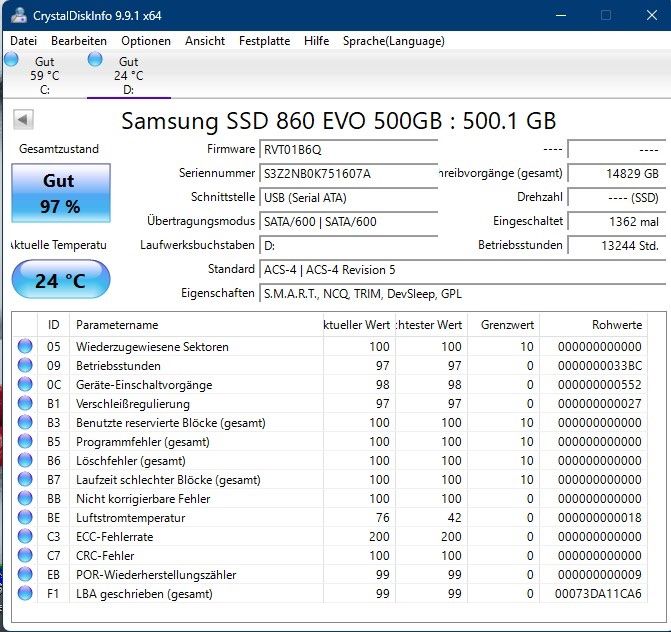Select the D: drive tab showing 24 °C
Image resolution: width=671 pixels, height=632 pixels.
click(128, 75)
